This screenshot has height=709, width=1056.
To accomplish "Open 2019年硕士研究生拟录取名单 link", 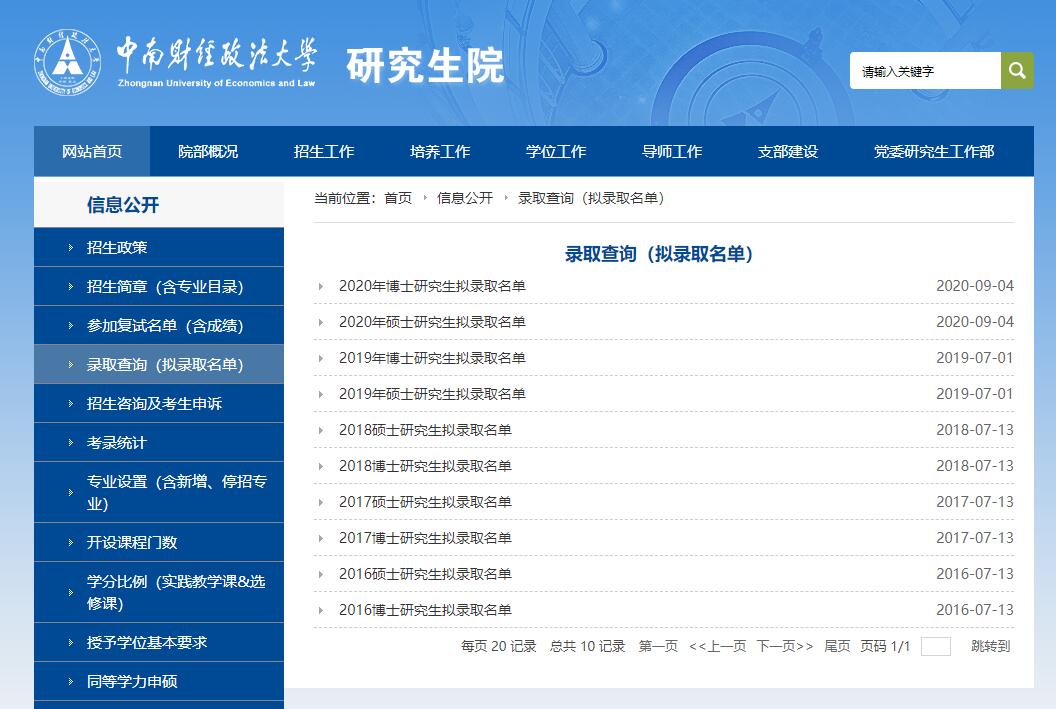I will pyautogui.click(x=432, y=394).
